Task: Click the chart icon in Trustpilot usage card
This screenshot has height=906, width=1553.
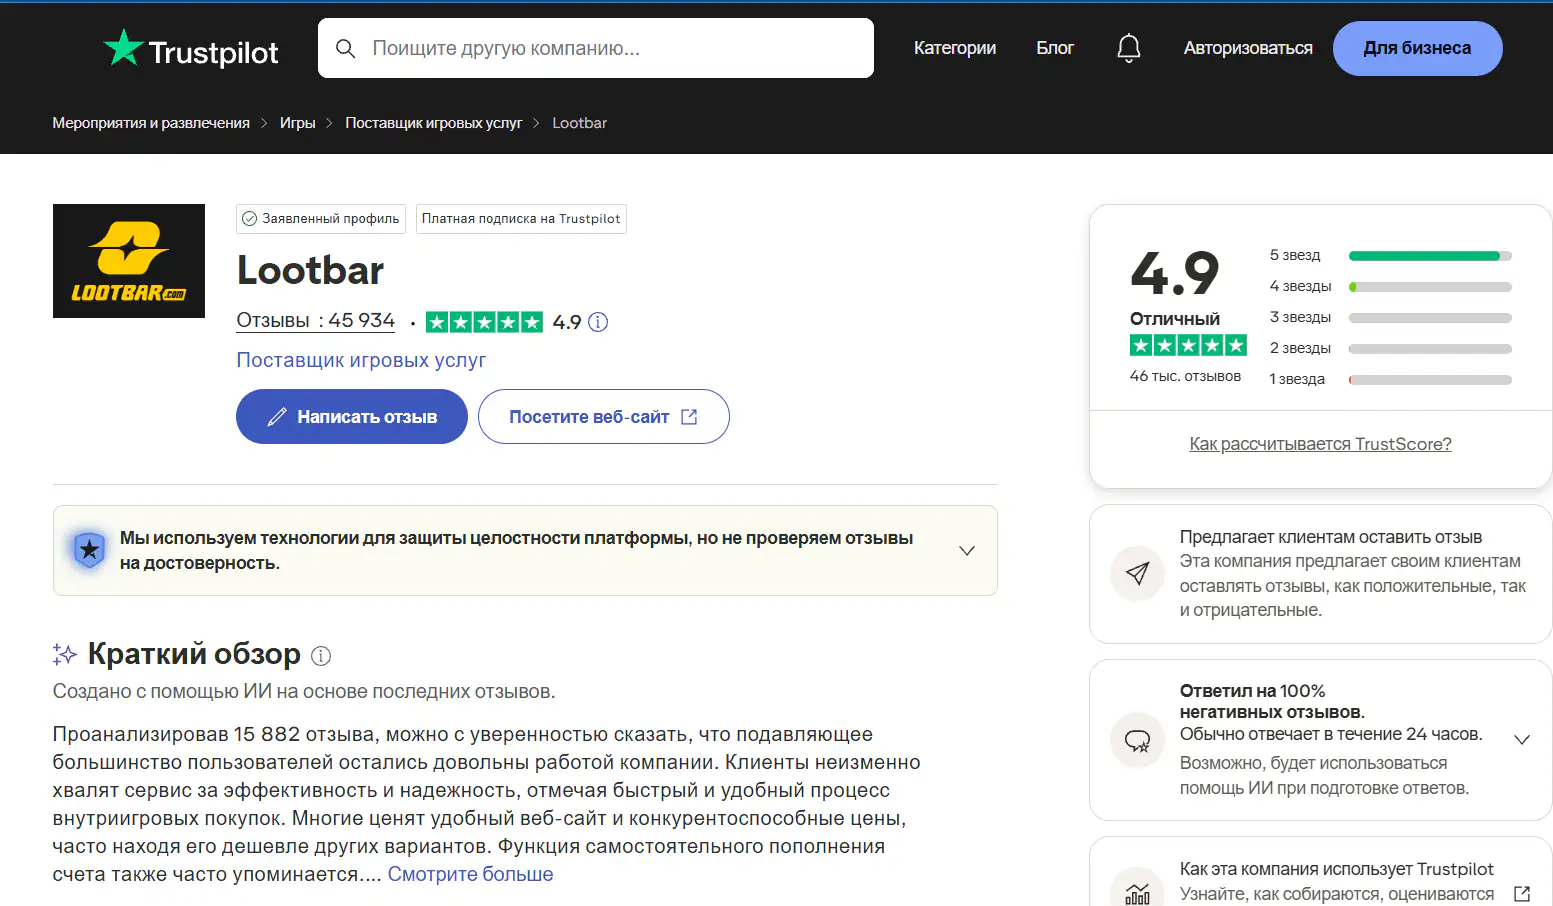Action: (1137, 892)
